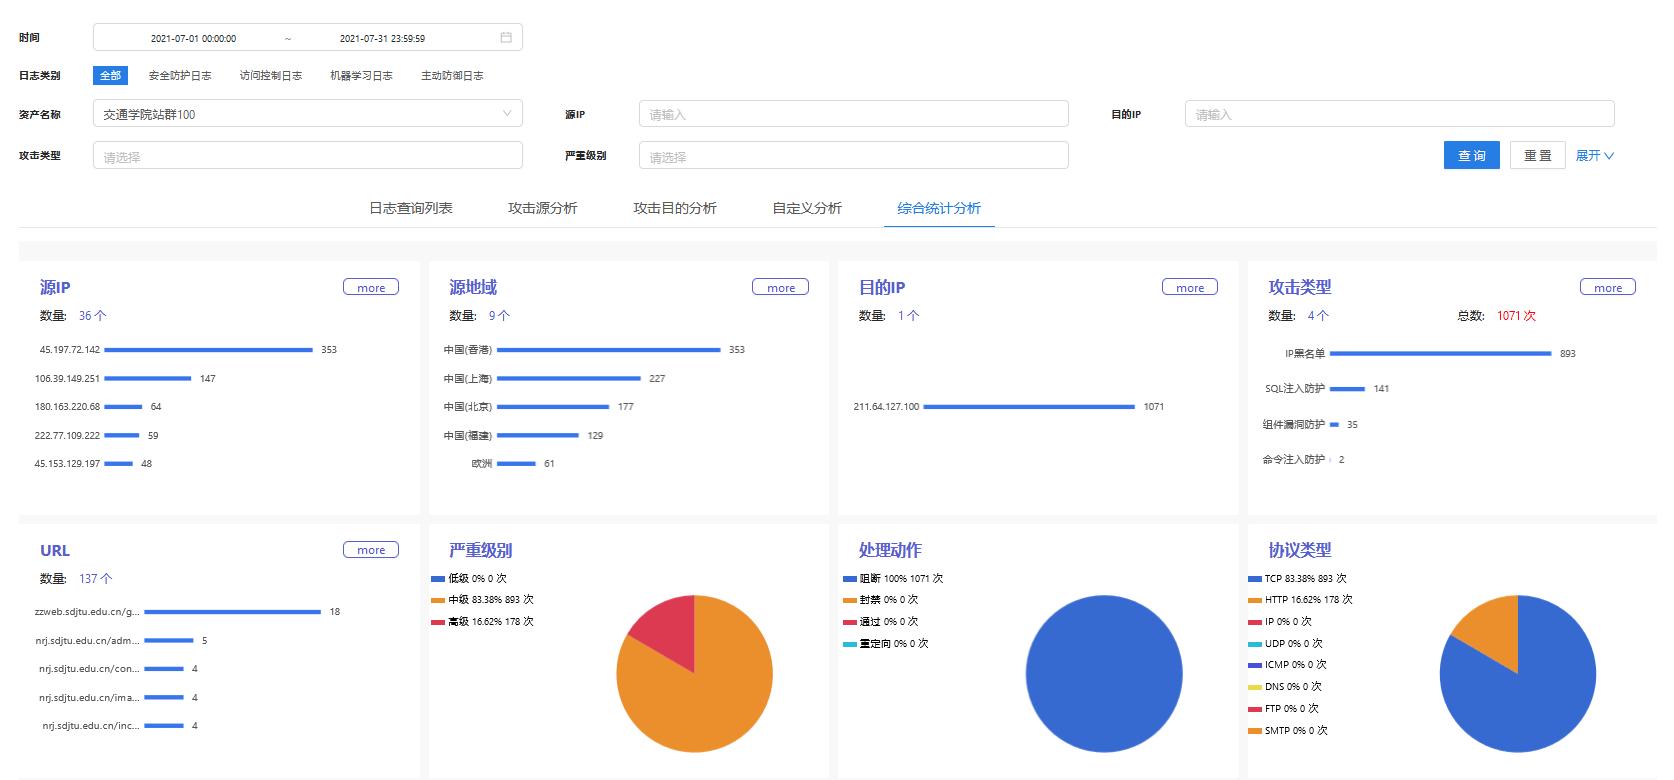
Task: Switch to 综合统计分析 tab
Action: 939,208
